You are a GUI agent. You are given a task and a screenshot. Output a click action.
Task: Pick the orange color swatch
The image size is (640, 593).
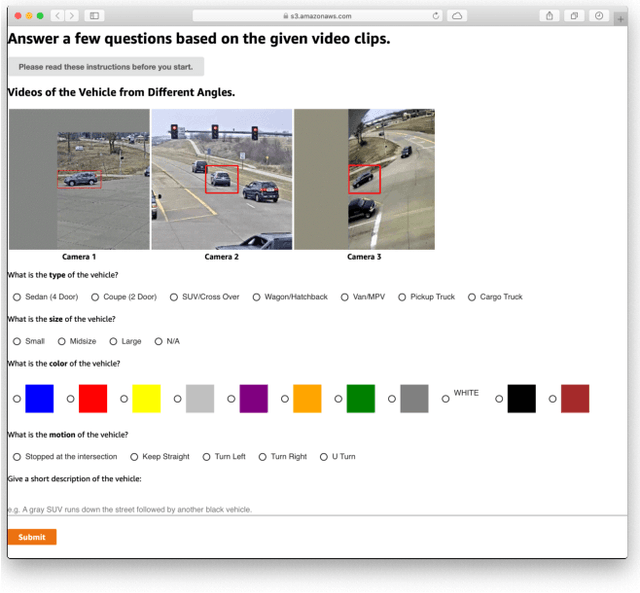pyautogui.click(x=307, y=398)
